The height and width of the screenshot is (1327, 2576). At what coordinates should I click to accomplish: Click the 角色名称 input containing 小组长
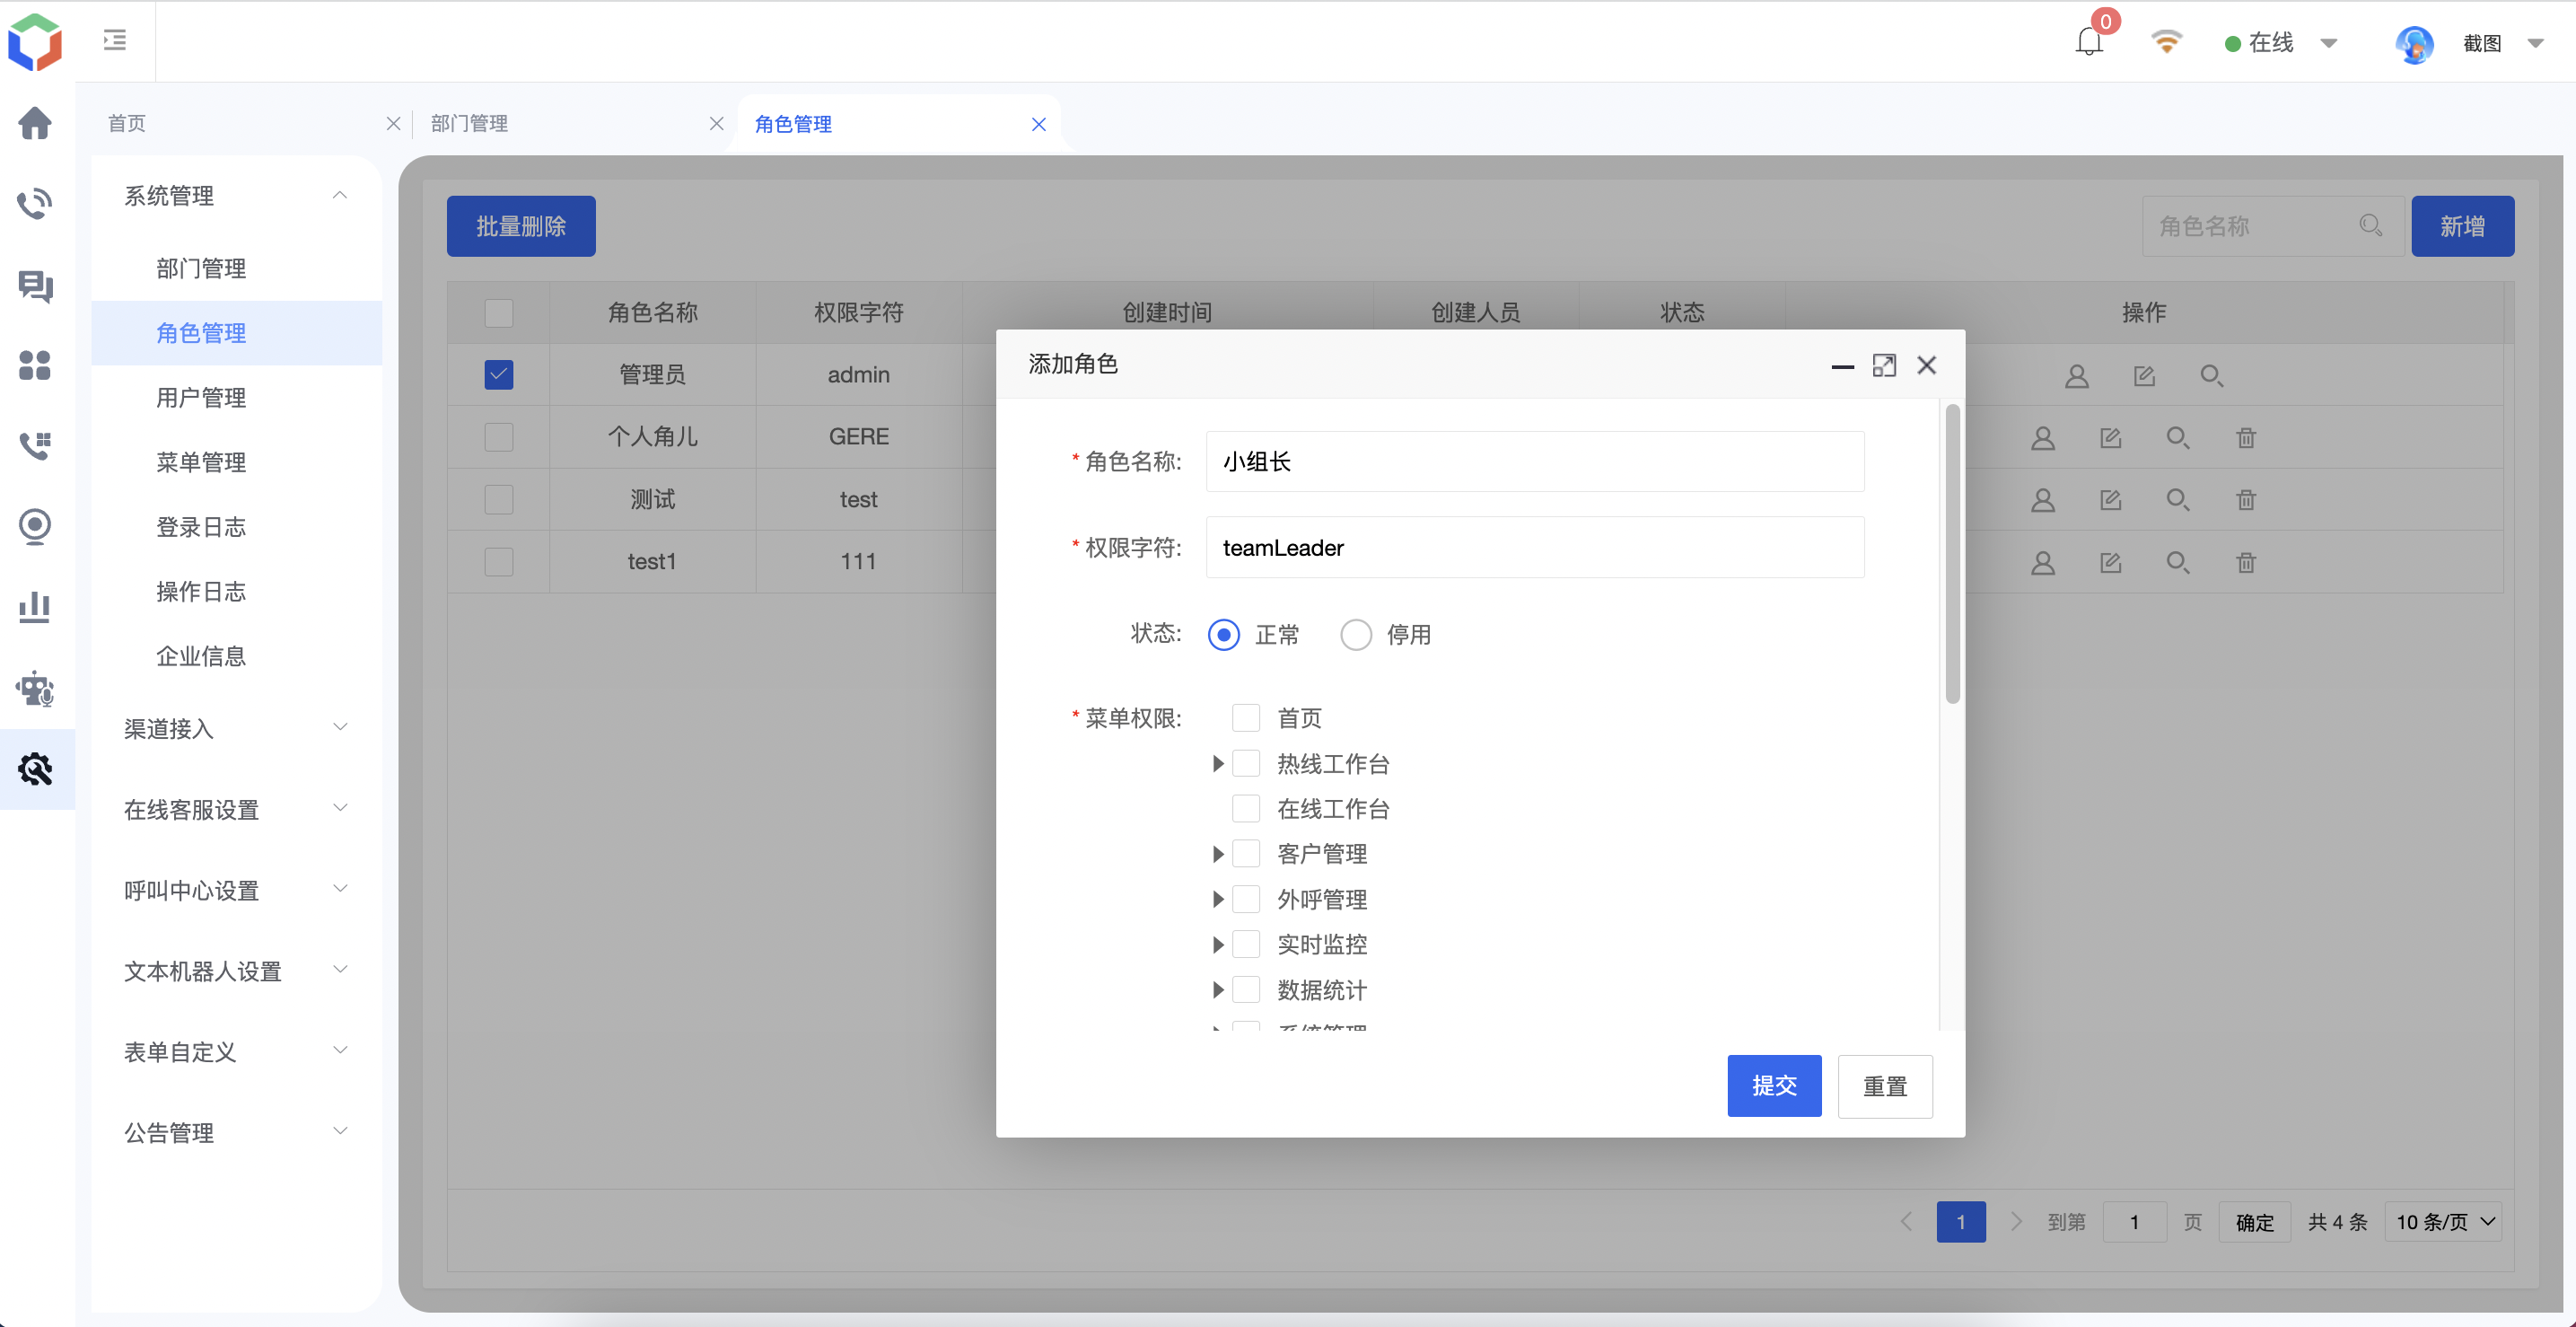(x=1535, y=461)
